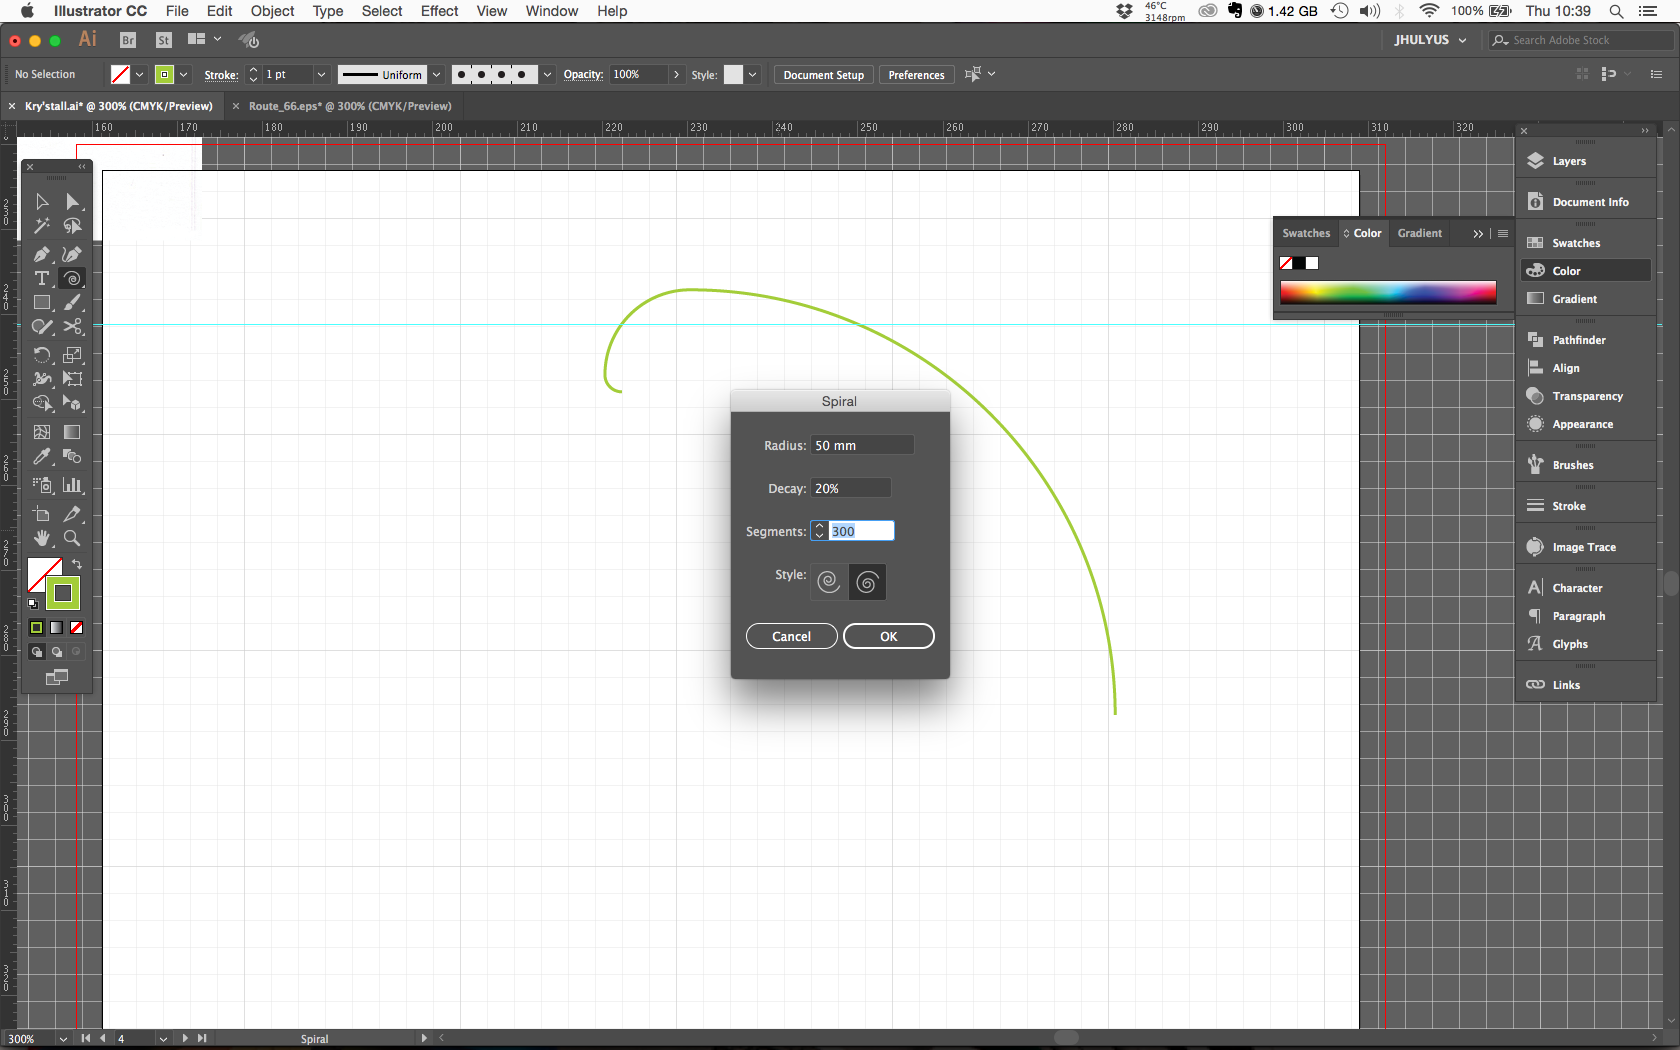Select the Shape Builder tool
The image size is (1680, 1050).
coord(42,403)
